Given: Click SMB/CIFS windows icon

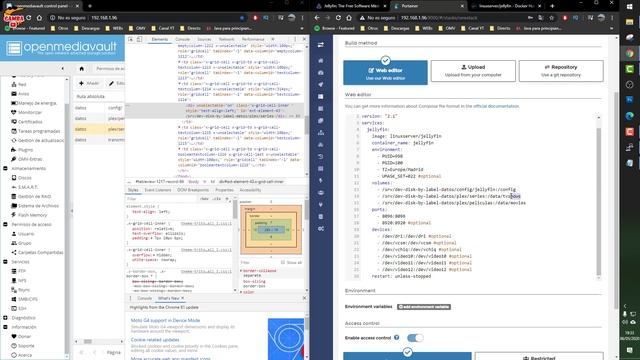Looking at the screenshot, I should [x=14, y=299].
